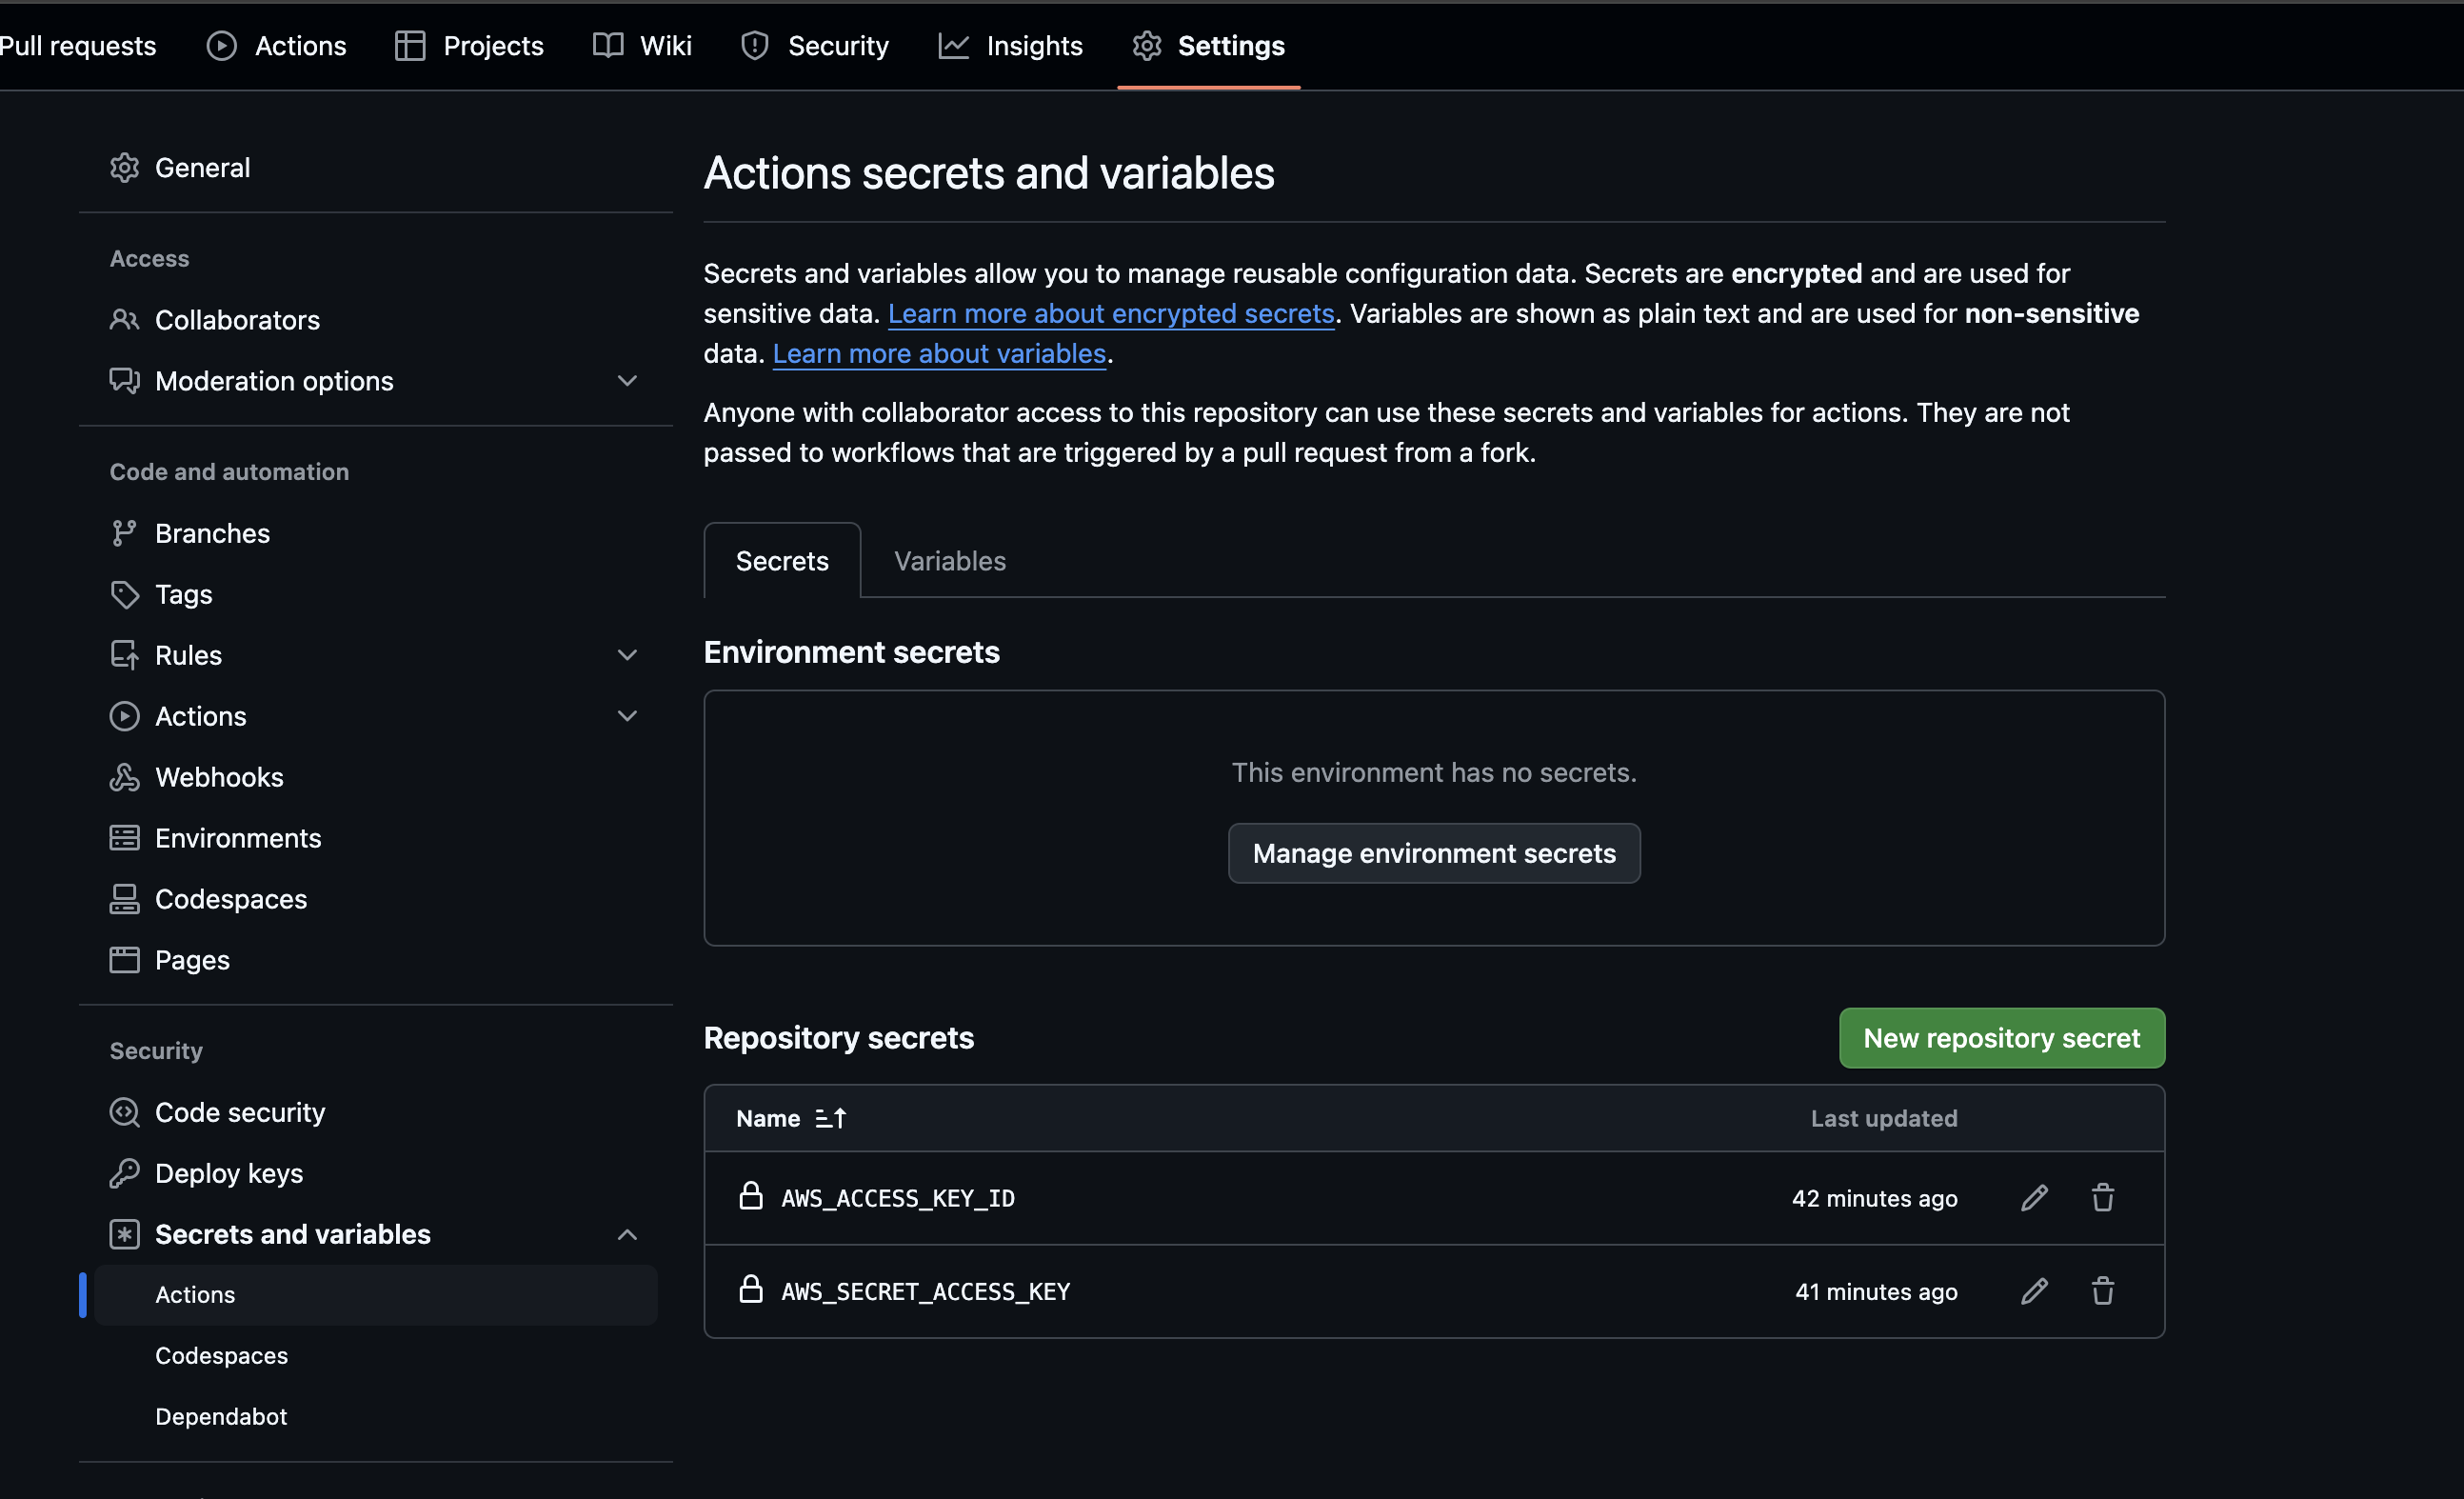Edit the AWS_ACCESS_KEY_ID secret pencil icon
2464x1499 pixels.
(x=2034, y=1197)
